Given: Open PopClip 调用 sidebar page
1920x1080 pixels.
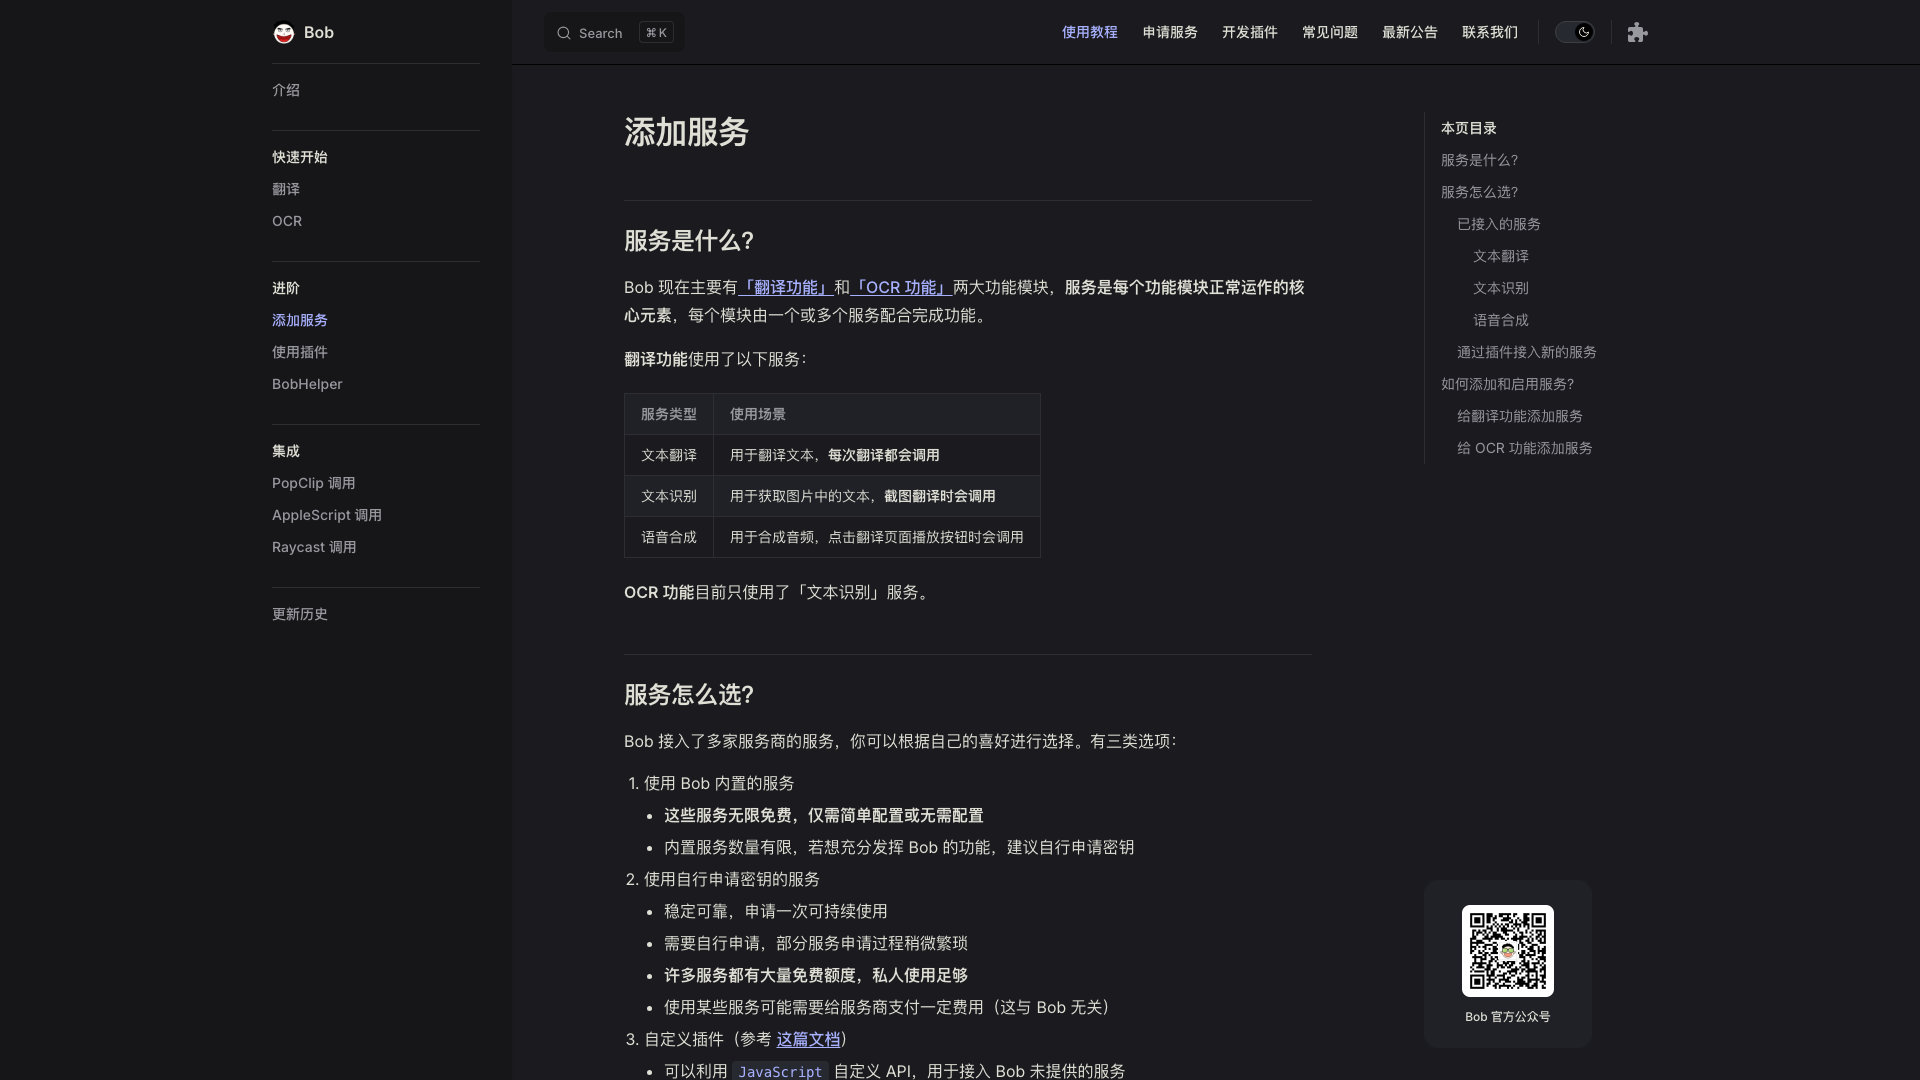Looking at the screenshot, I should pyautogui.click(x=314, y=483).
